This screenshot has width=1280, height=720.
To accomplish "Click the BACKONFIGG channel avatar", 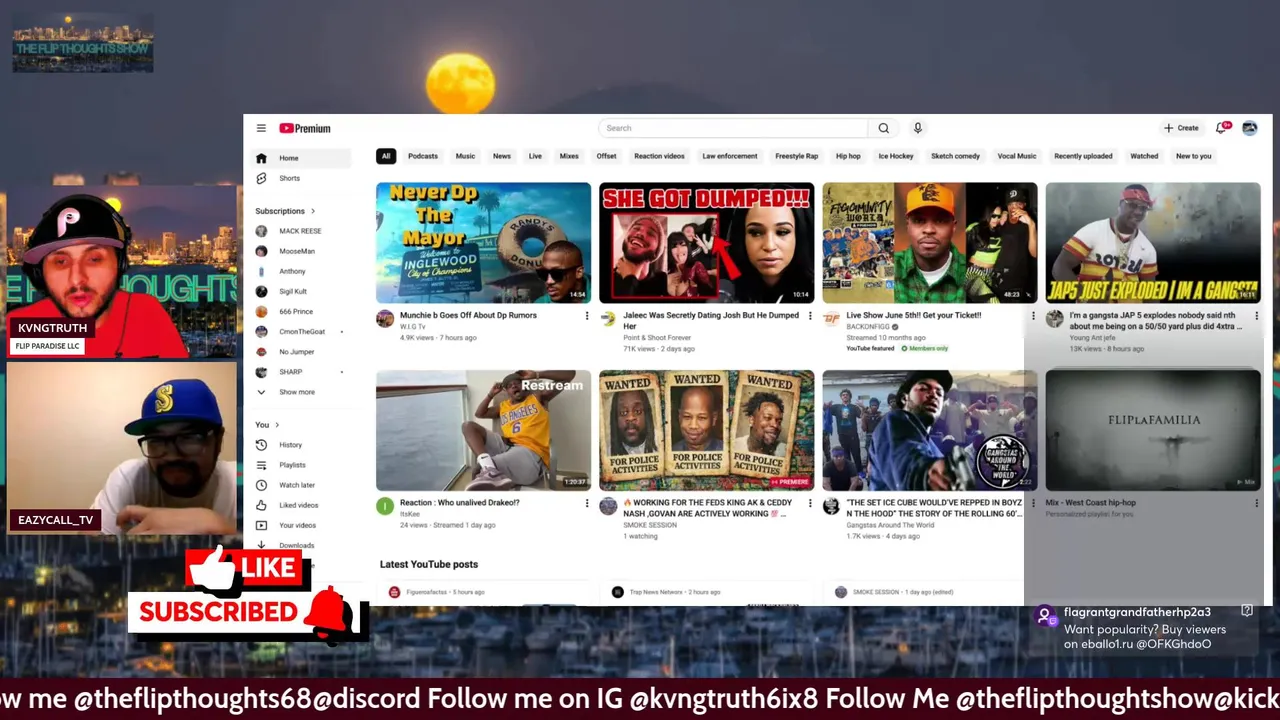I will (831, 319).
